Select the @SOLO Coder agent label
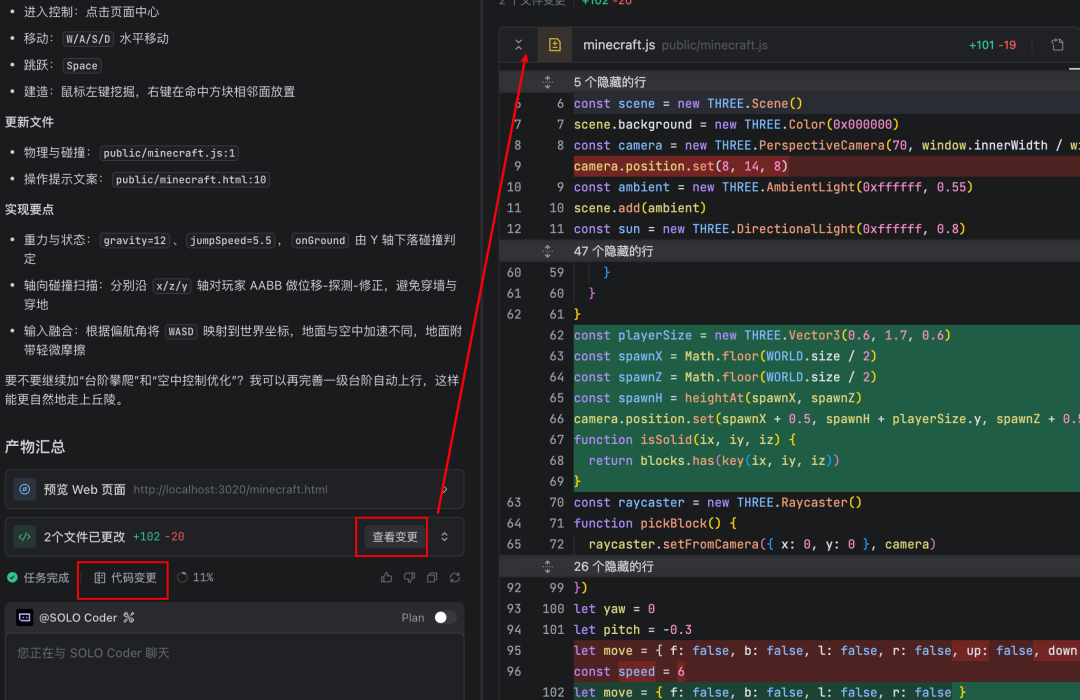Image resolution: width=1080 pixels, height=700 pixels. 78,617
